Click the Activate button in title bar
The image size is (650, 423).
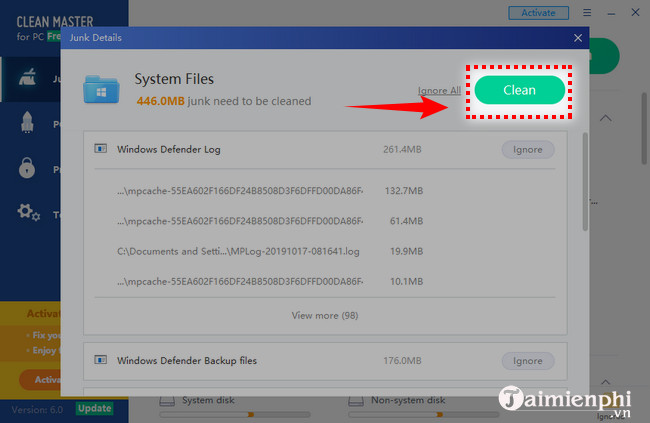[x=538, y=13]
